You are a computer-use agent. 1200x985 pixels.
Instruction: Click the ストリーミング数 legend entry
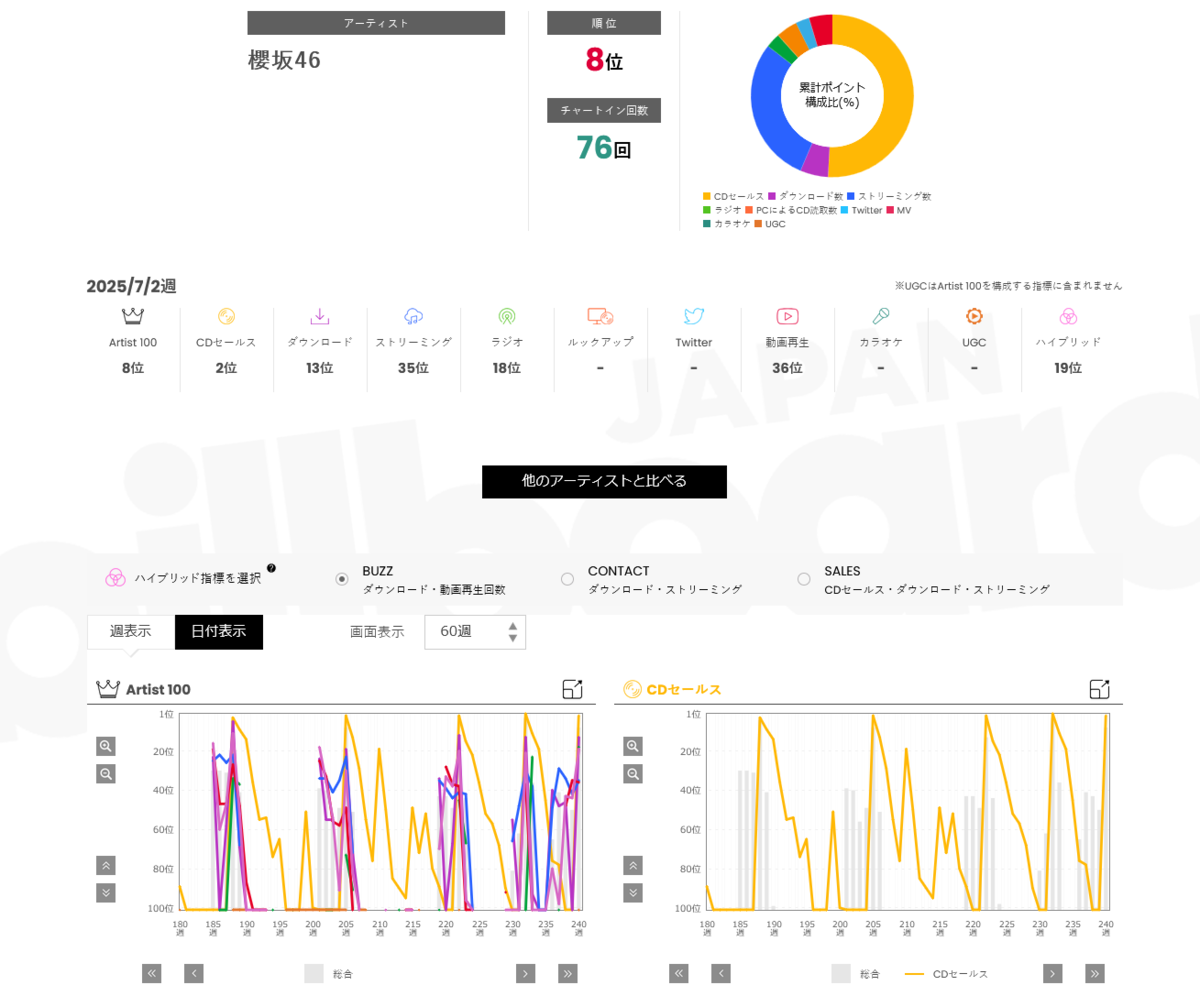(889, 196)
